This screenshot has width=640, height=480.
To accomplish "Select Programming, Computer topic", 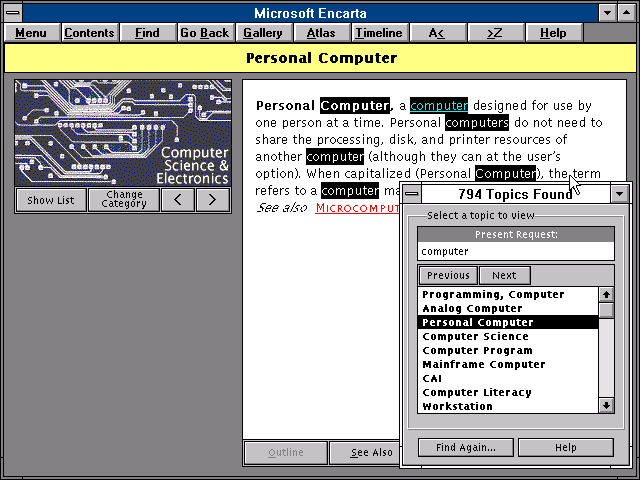I will tap(508, 294).
